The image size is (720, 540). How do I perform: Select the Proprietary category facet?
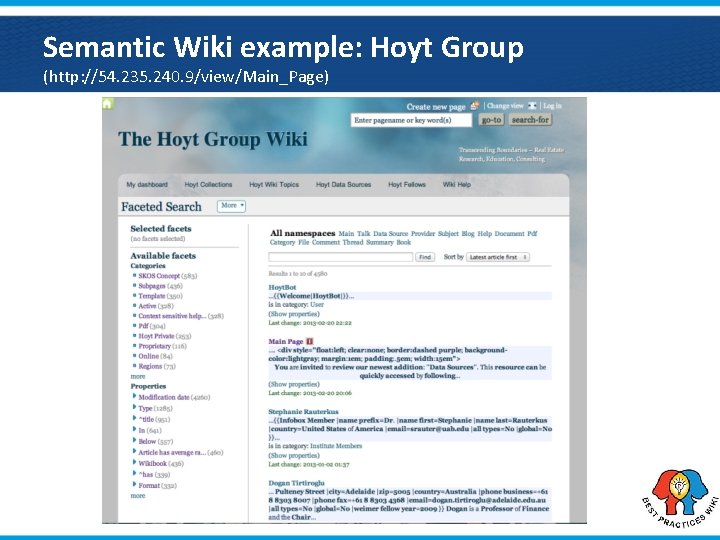tap(154, 346)
